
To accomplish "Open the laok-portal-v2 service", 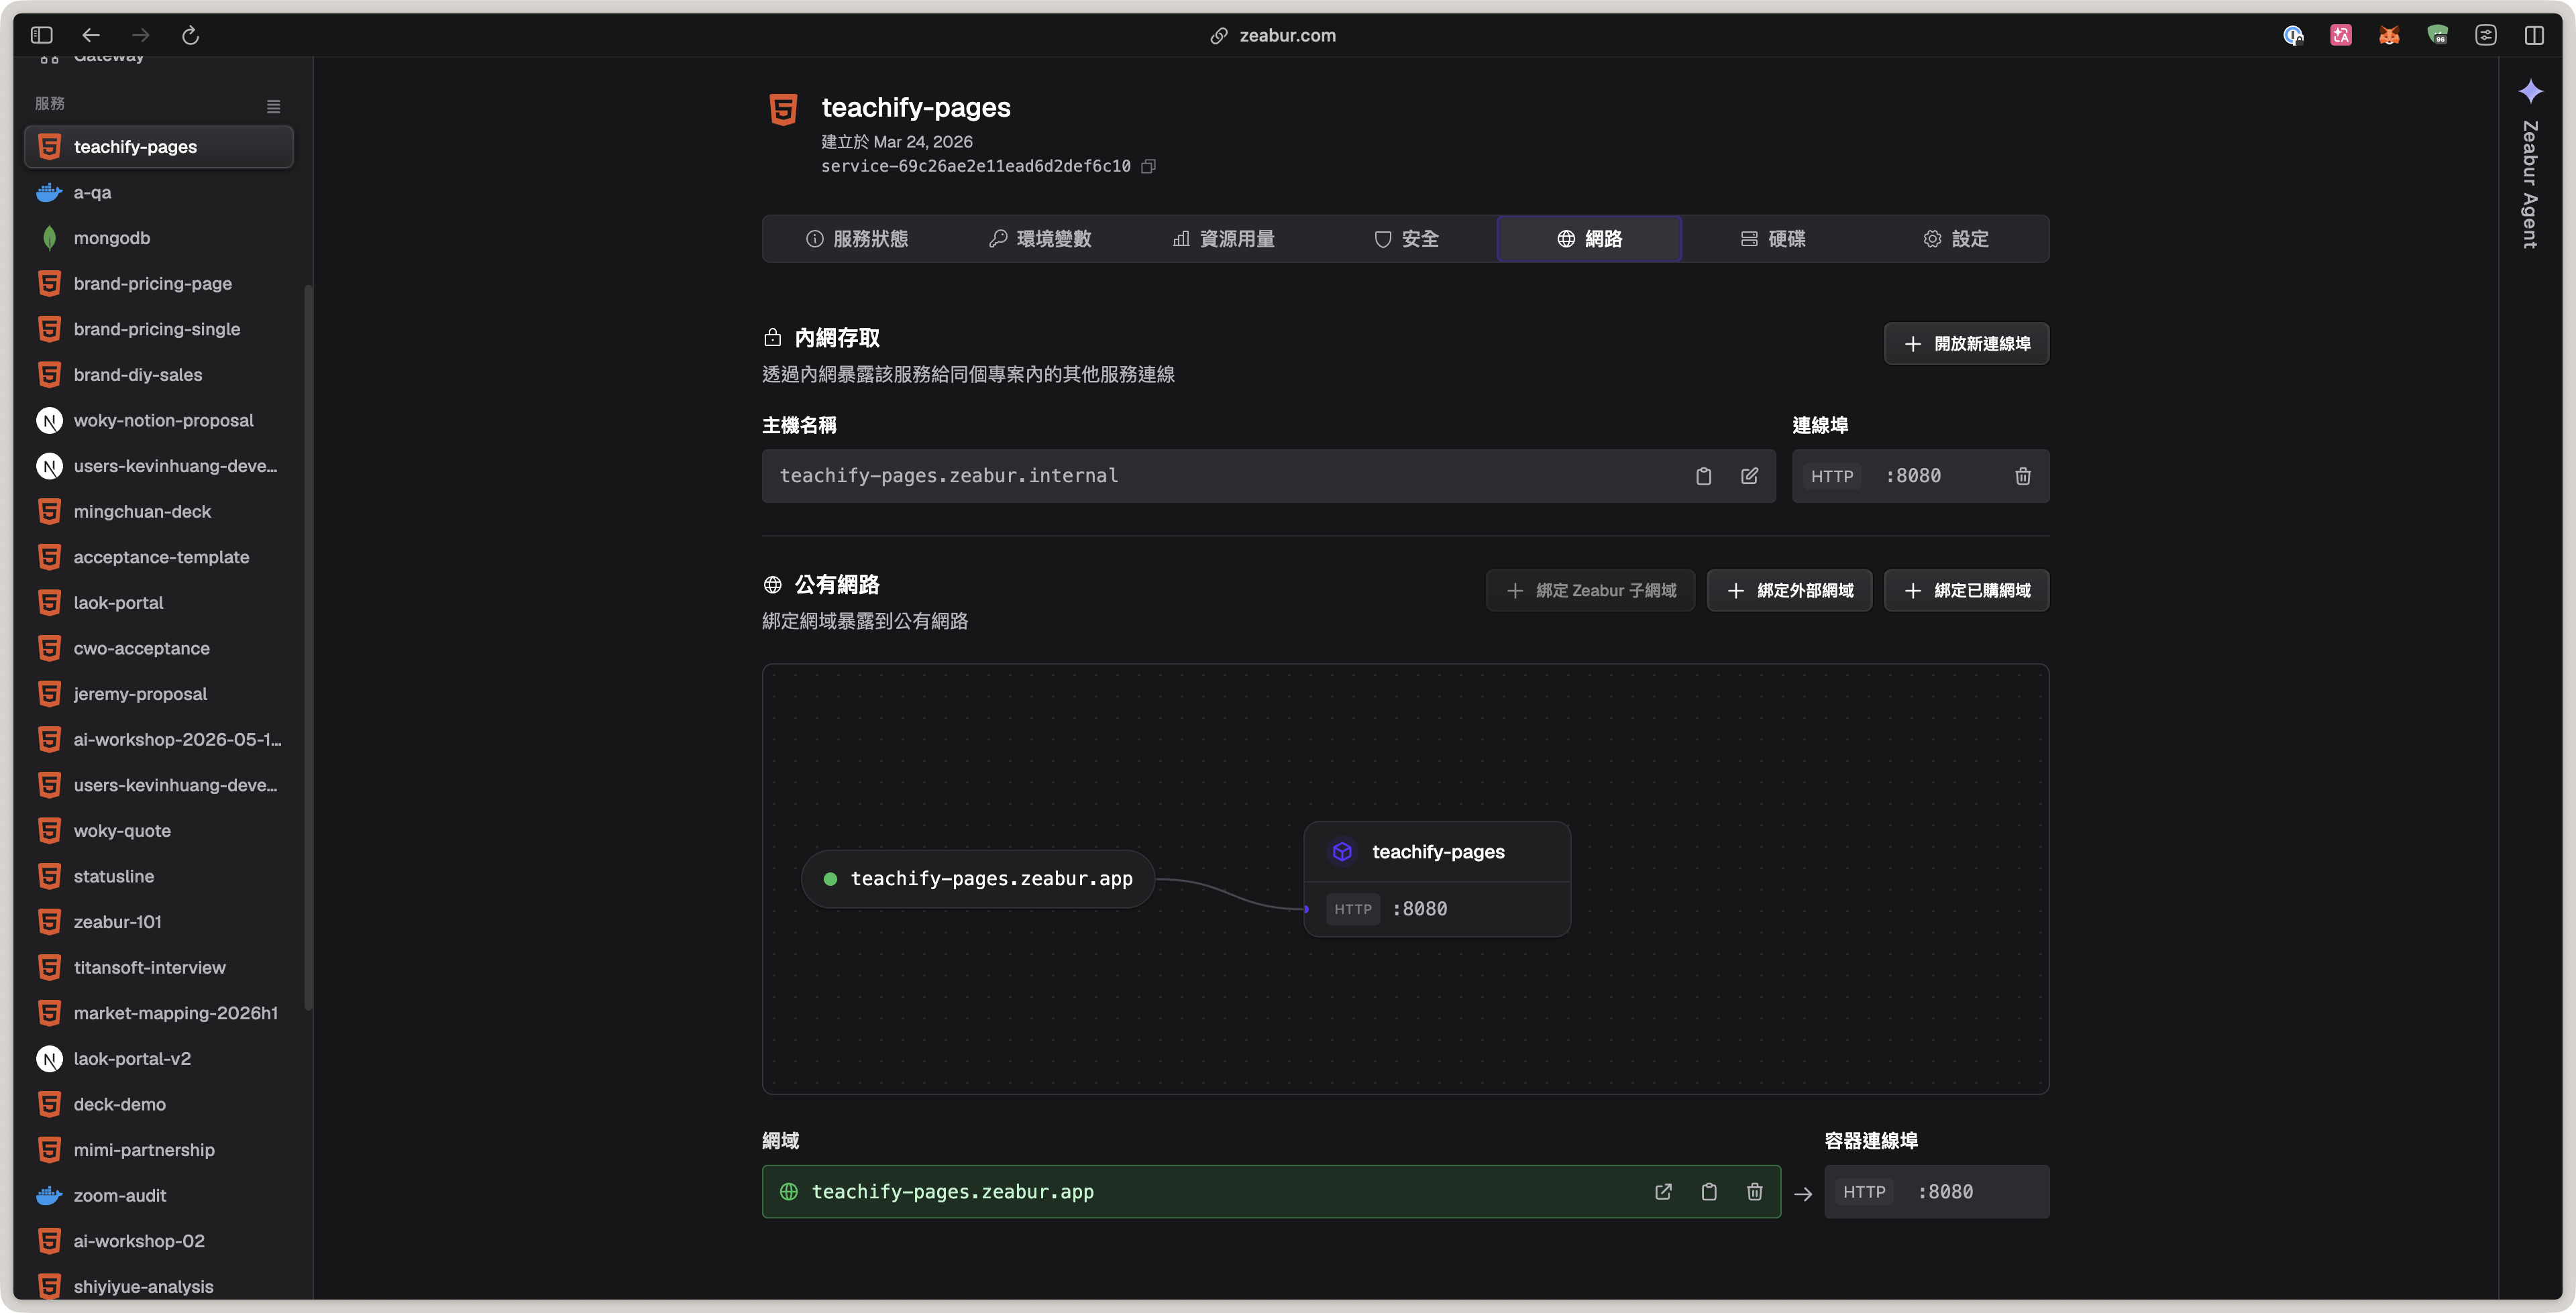I will 159,1058.
